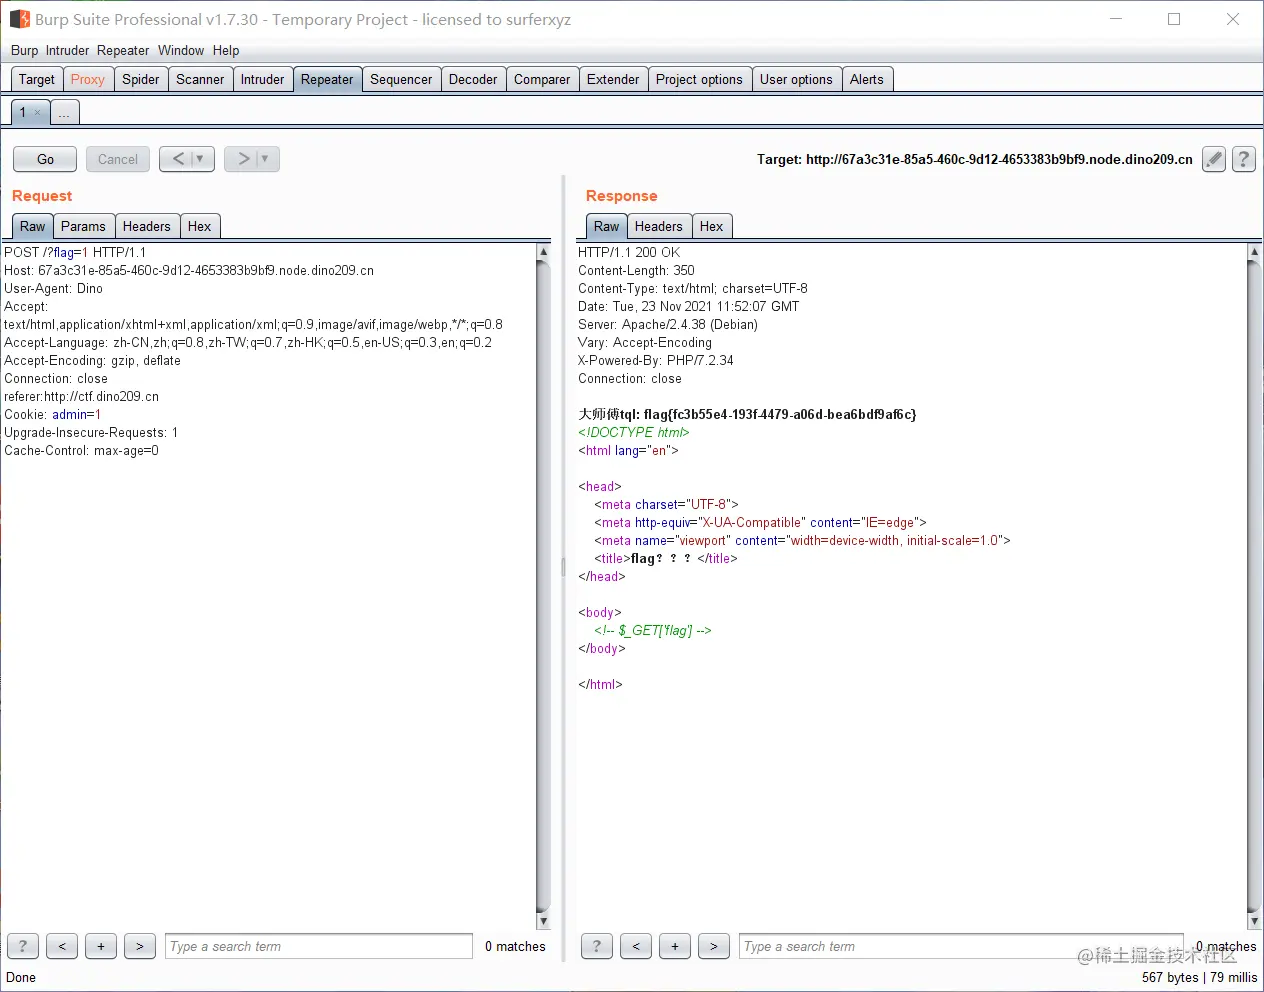Switch to the Extender tab
1264x992 pixels.
(613, 79)
